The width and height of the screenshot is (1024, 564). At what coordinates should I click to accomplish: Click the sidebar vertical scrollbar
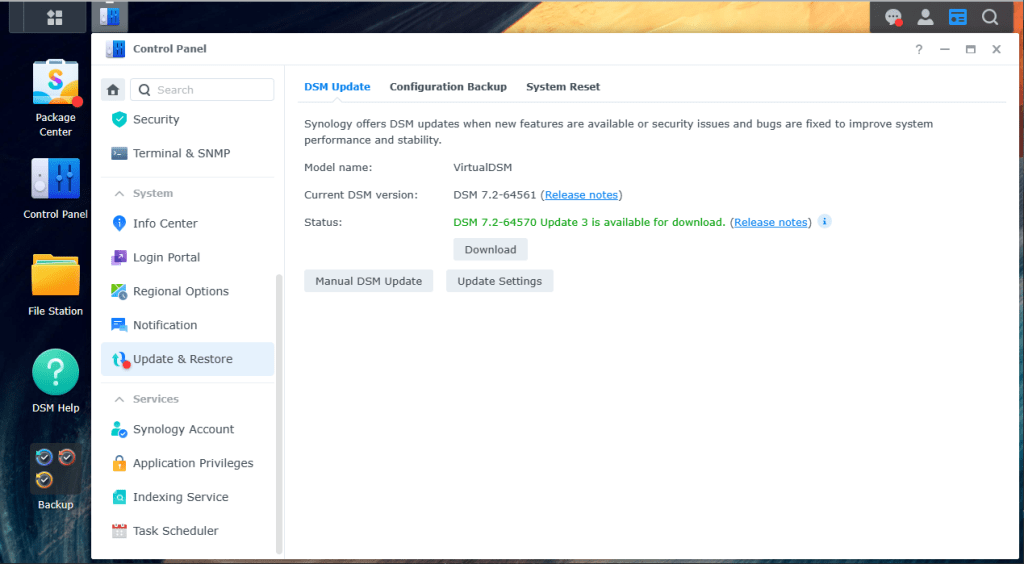[280, 414]
